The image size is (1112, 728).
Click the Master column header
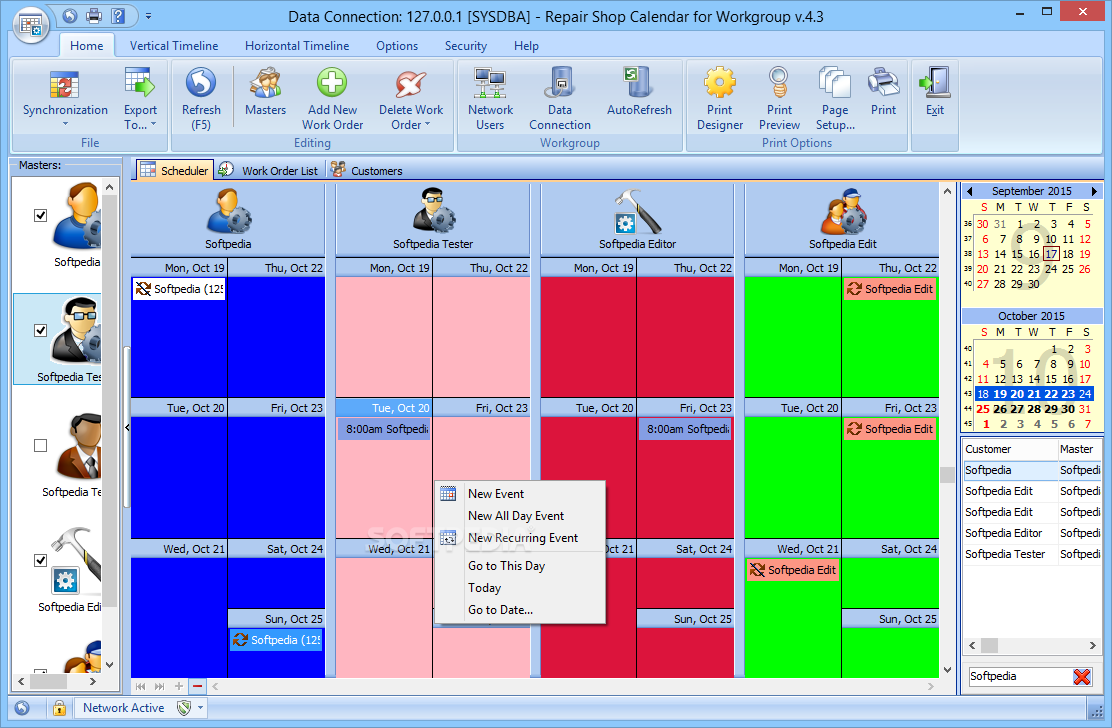1079,449
